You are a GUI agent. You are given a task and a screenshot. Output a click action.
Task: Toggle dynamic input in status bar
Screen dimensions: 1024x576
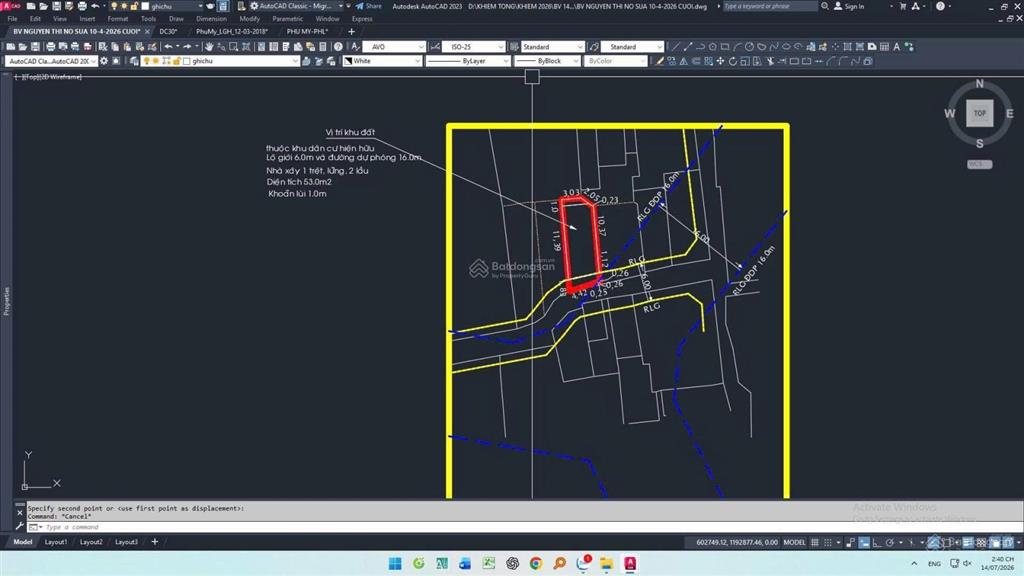click(x=864, y=543)
